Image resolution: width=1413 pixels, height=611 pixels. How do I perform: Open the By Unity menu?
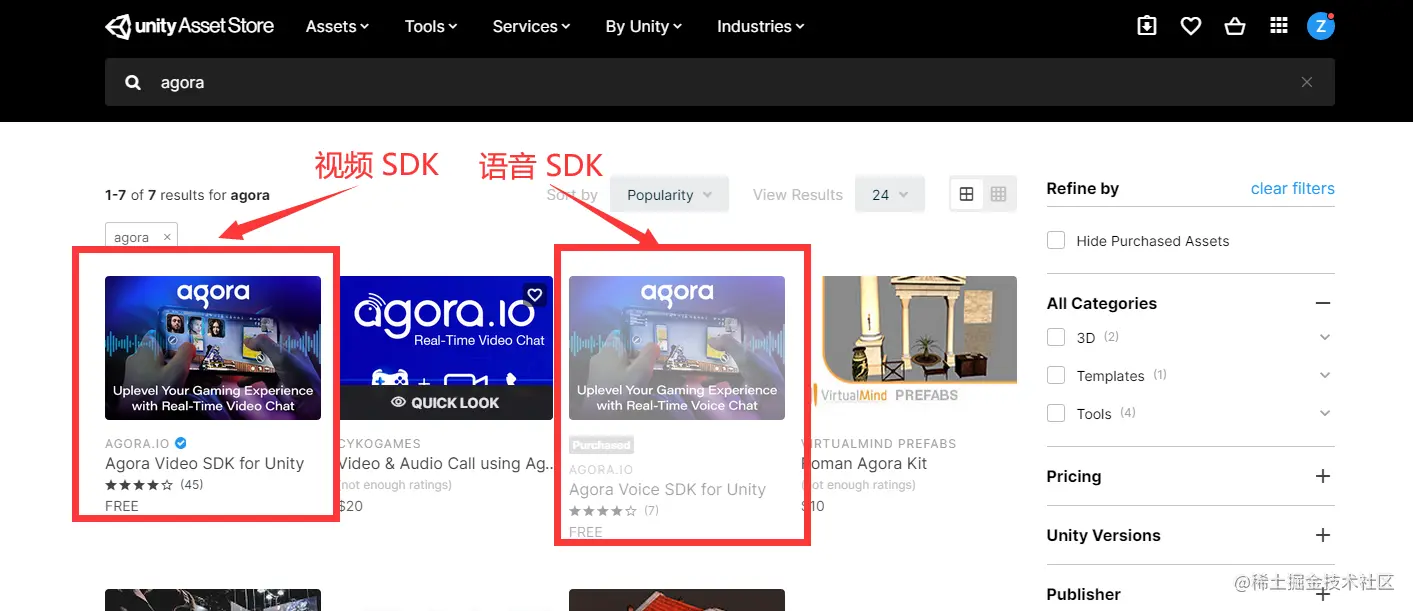pos(643,26)
